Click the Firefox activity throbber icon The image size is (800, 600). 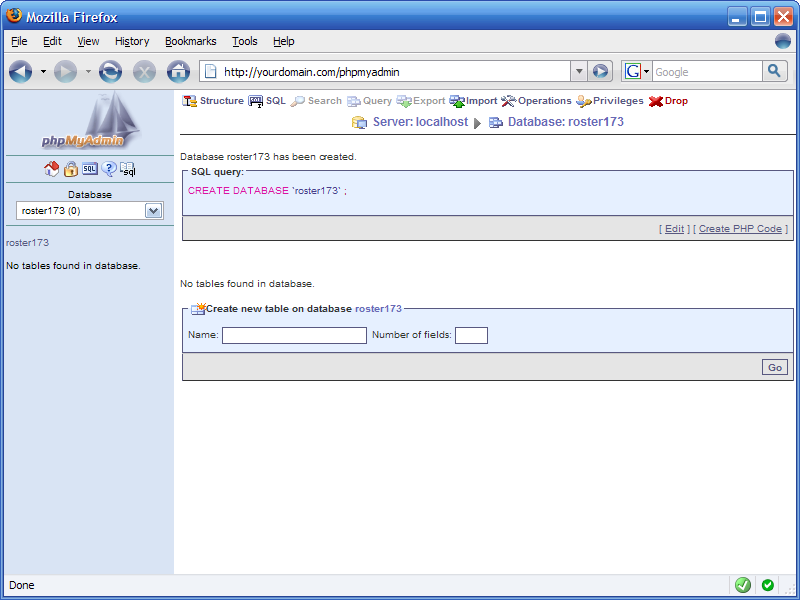click(x=783, y=41)
